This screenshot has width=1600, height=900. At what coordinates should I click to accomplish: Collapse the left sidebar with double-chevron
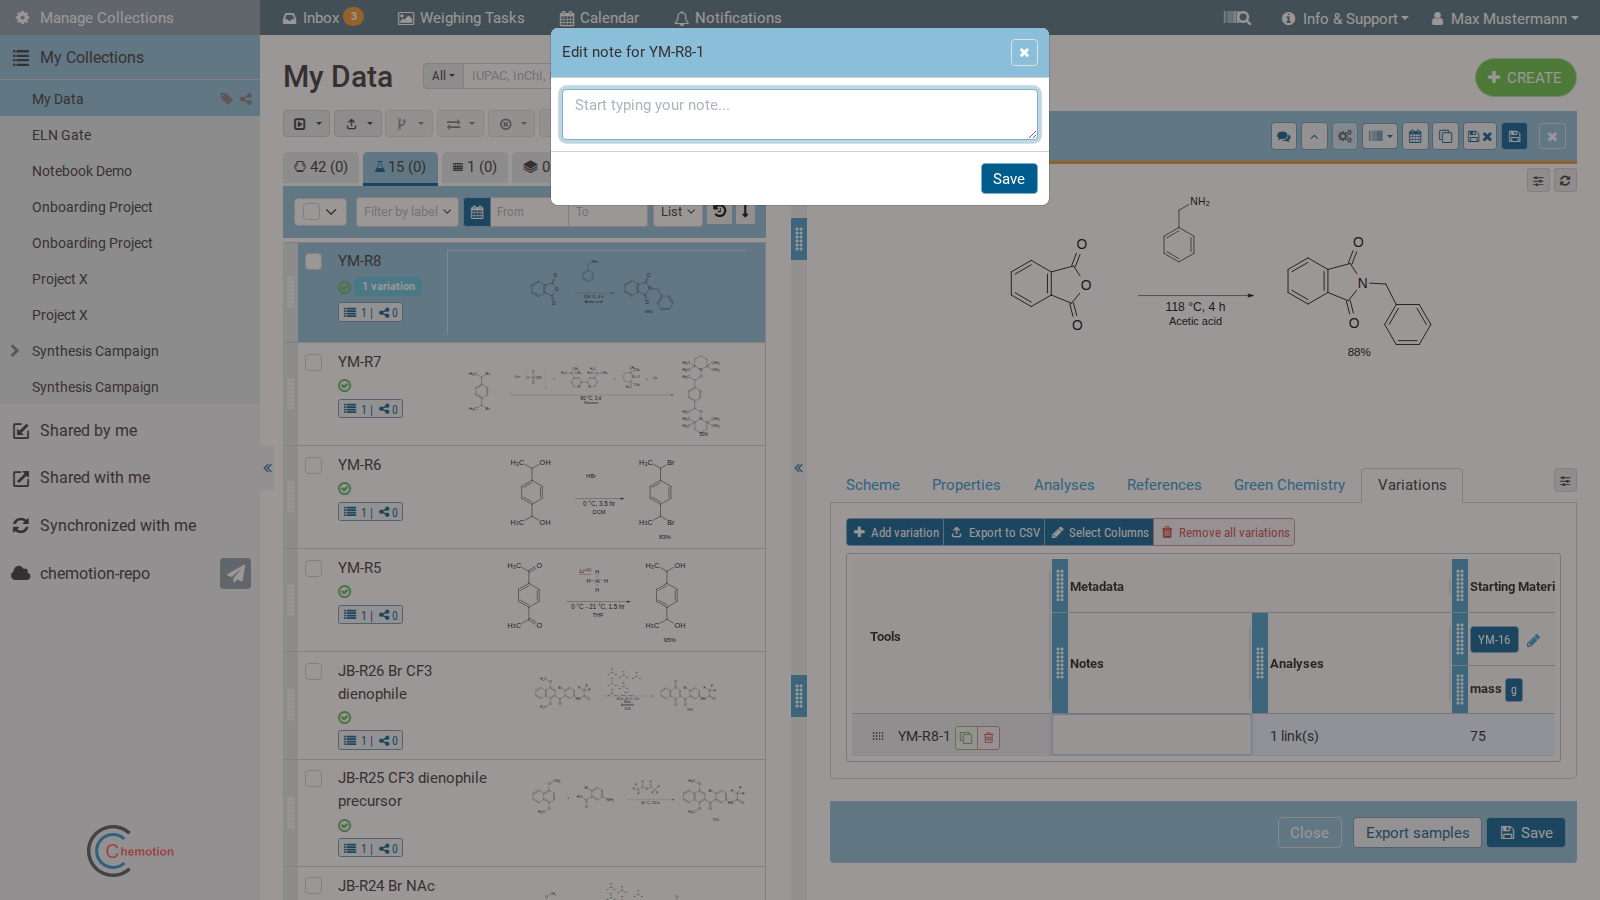click(x=267, y=468)
